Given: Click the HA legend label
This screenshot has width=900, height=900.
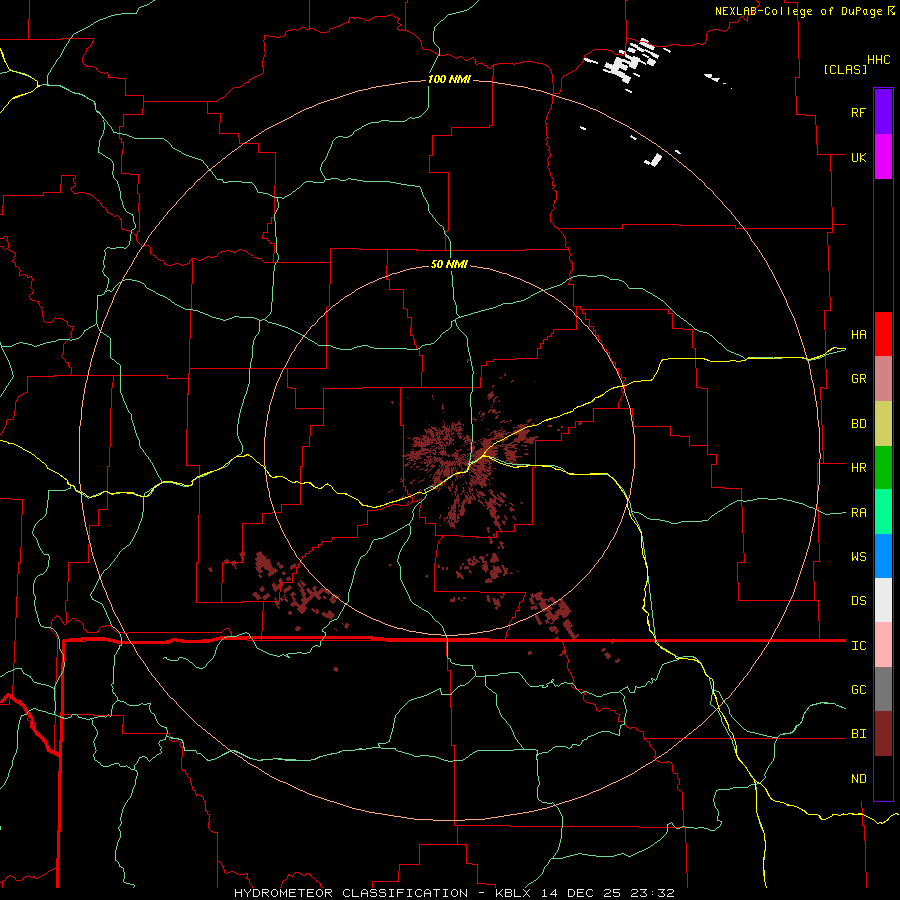Looking at the screenshot, I should click(858, 334).
